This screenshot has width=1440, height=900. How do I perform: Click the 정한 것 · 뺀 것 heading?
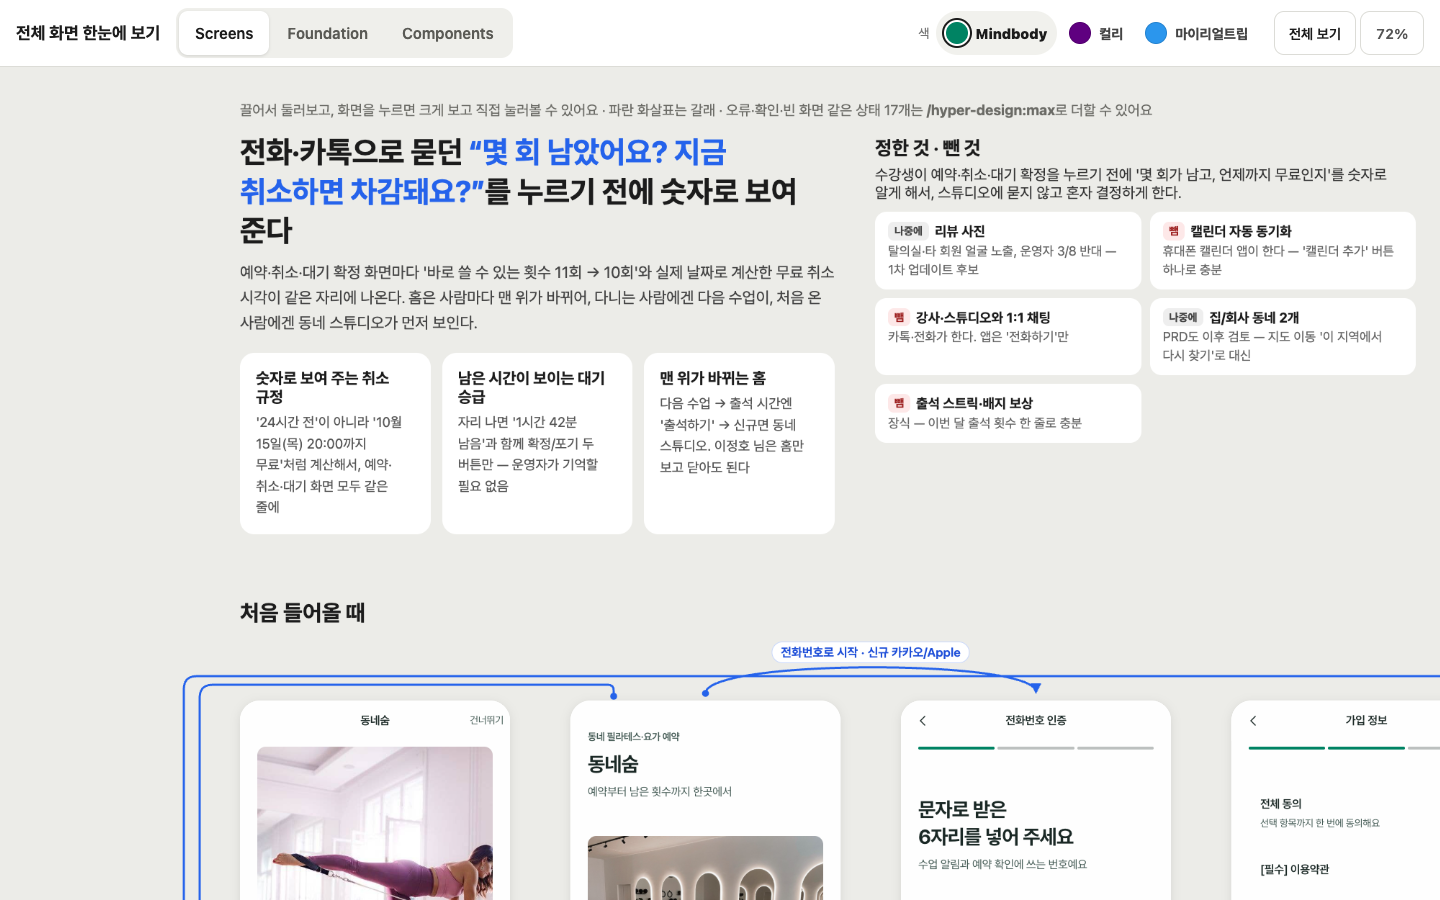(x=927, y=148)
